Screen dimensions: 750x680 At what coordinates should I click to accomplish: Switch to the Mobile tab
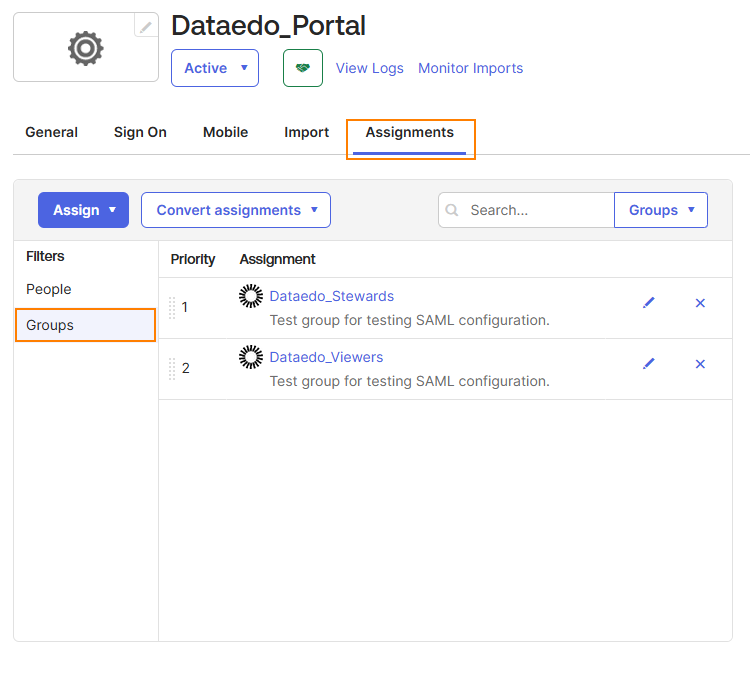pyautogui.click(x=225, y=132)
